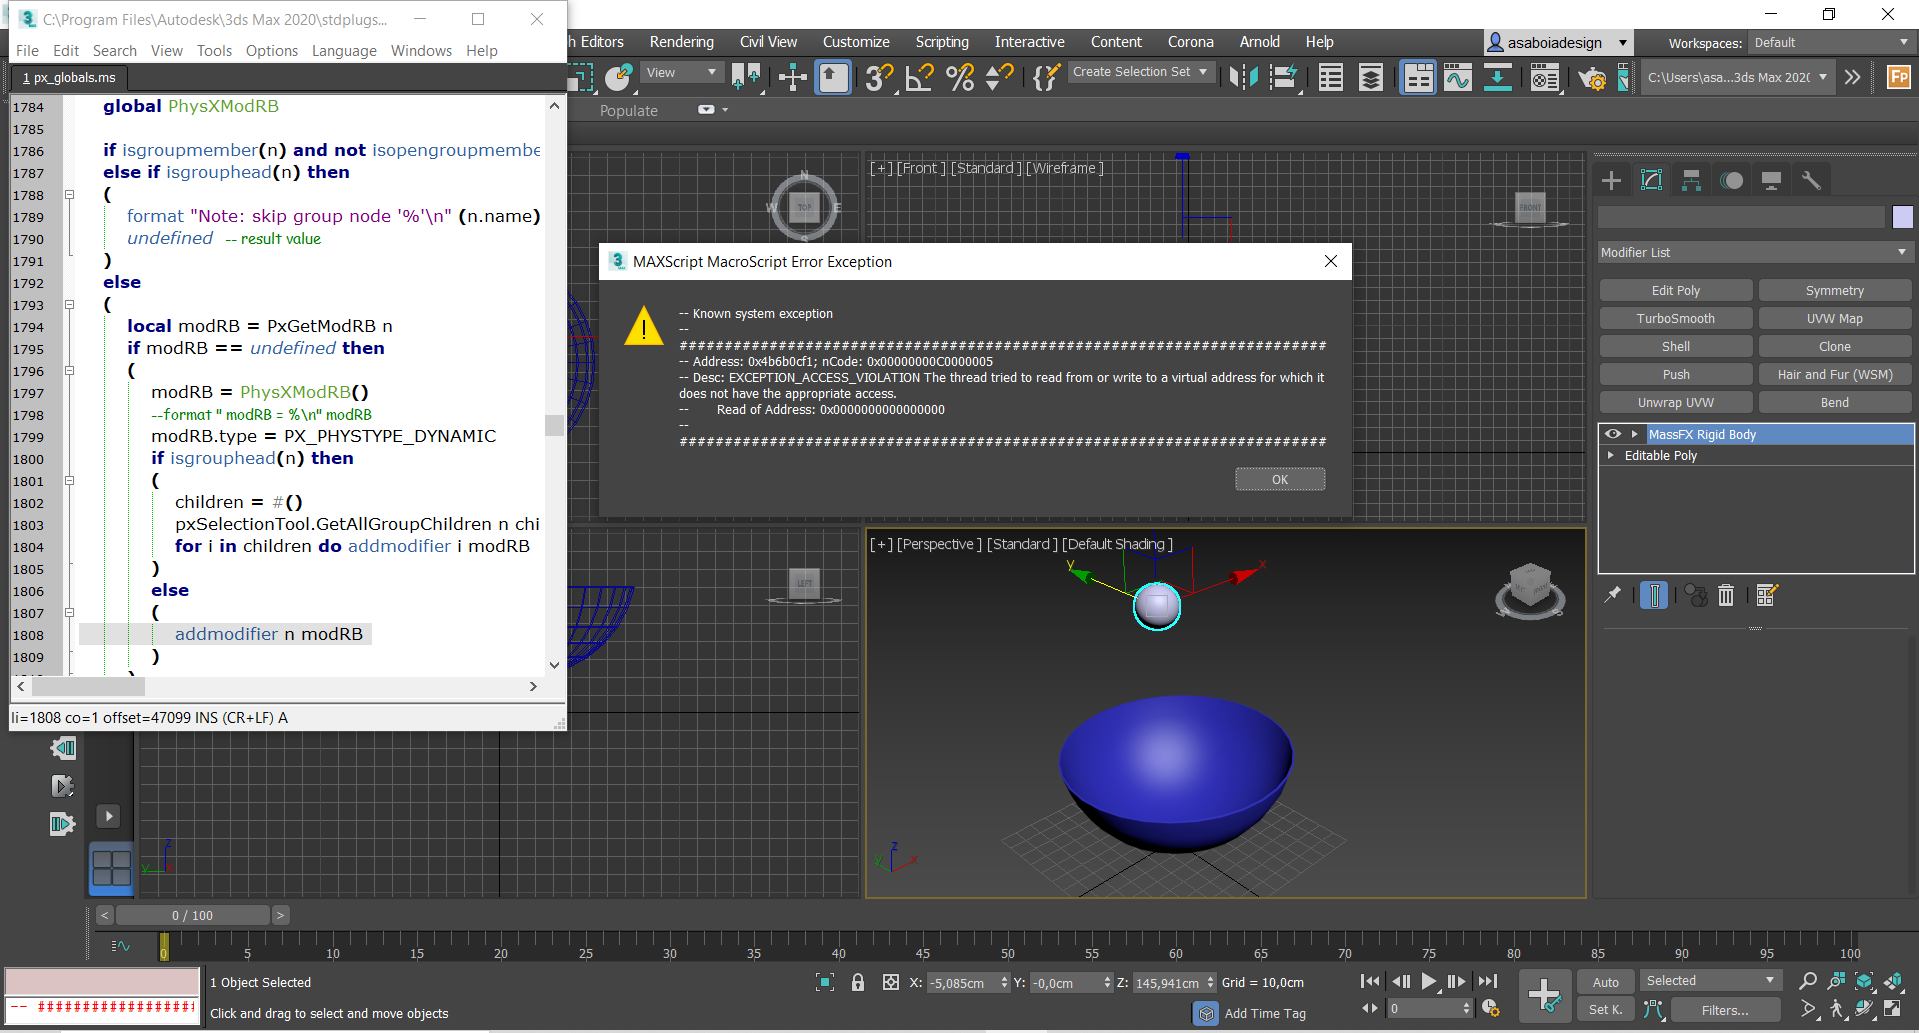Open the Scripting menu

tap(942, 42)
